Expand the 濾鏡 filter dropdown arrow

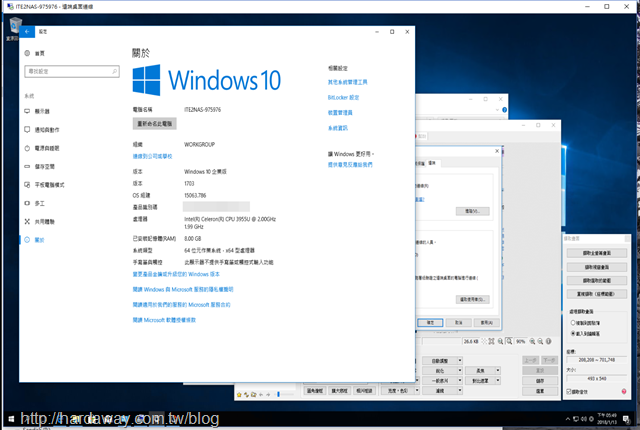460,390
